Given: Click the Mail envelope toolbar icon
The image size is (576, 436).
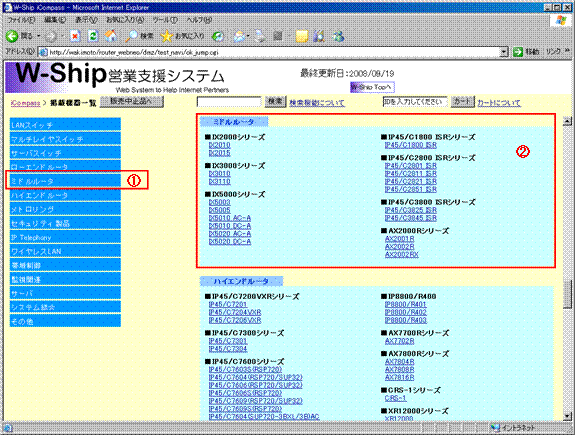Looking at the screenshot, I should point(240,36).
